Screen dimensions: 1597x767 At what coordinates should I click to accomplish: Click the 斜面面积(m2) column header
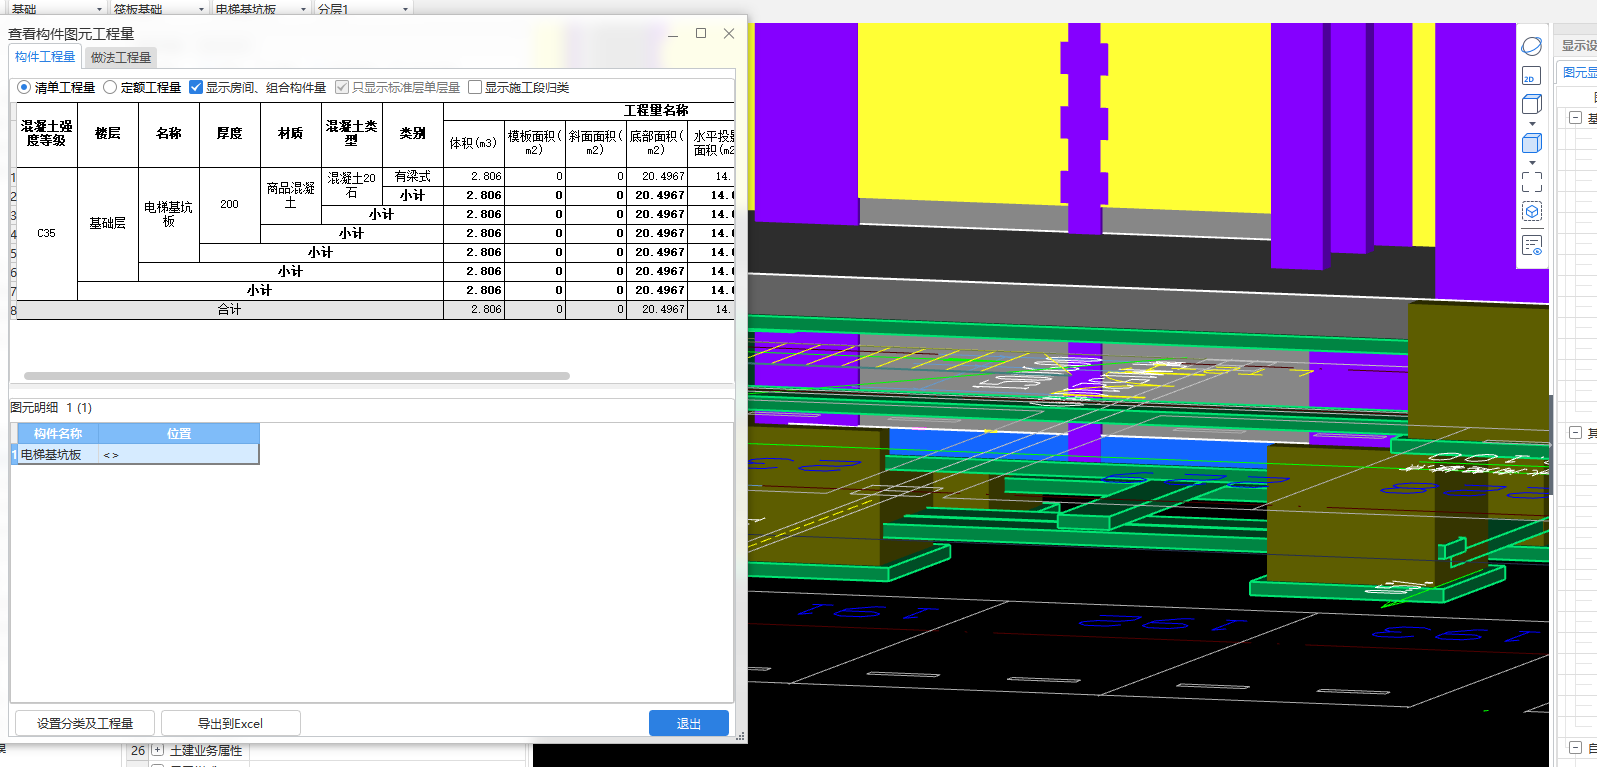(596, 143)
